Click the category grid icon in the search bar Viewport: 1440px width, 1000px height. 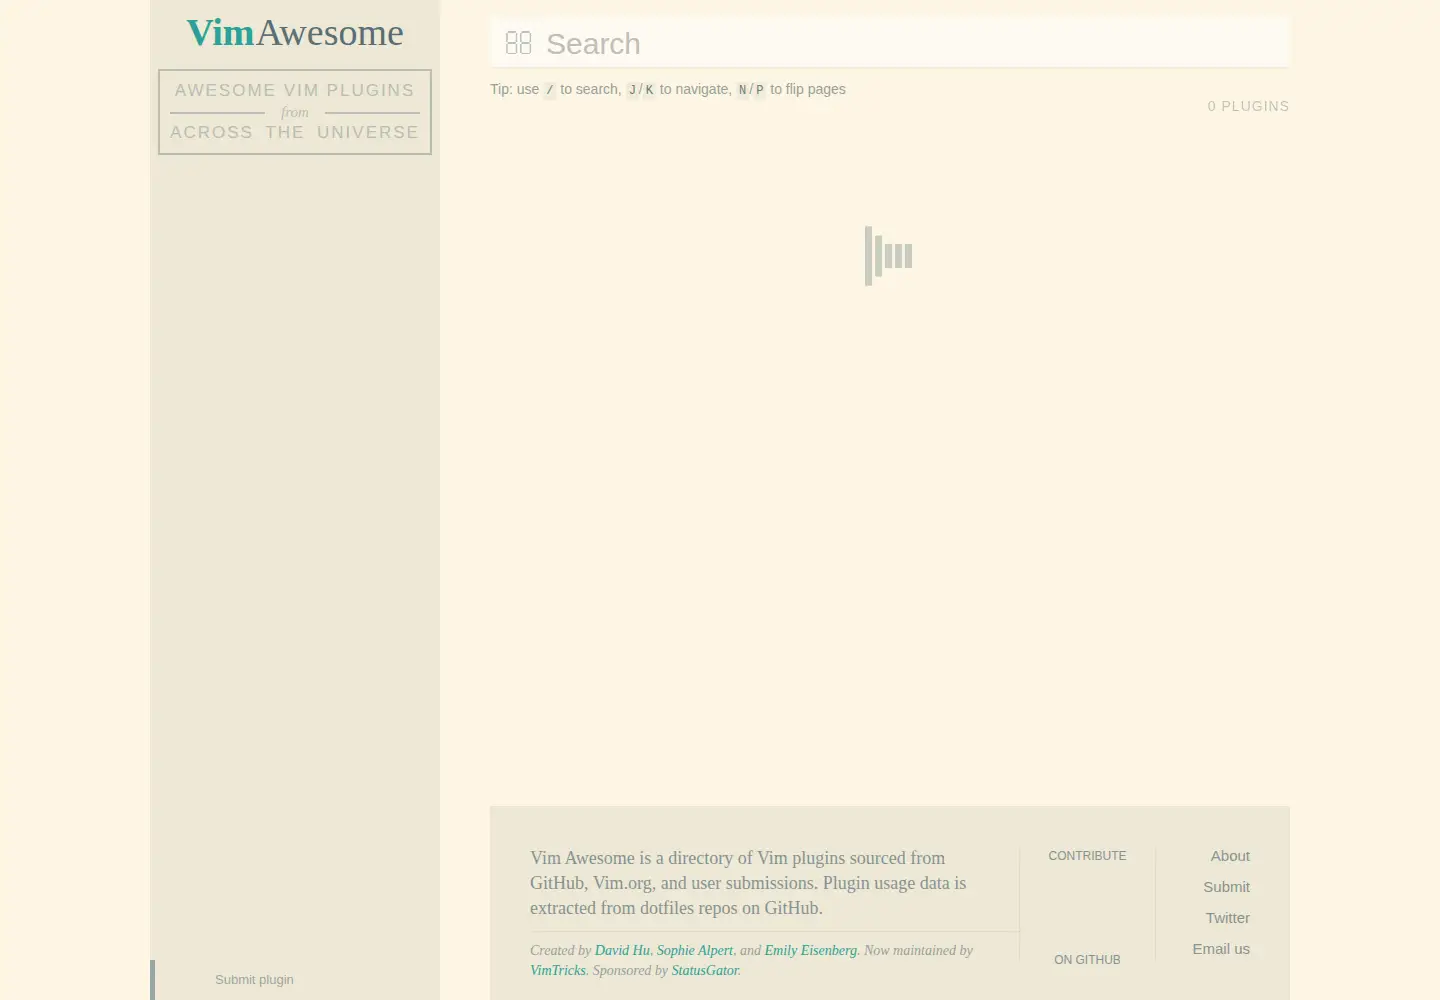pos(518,43)
